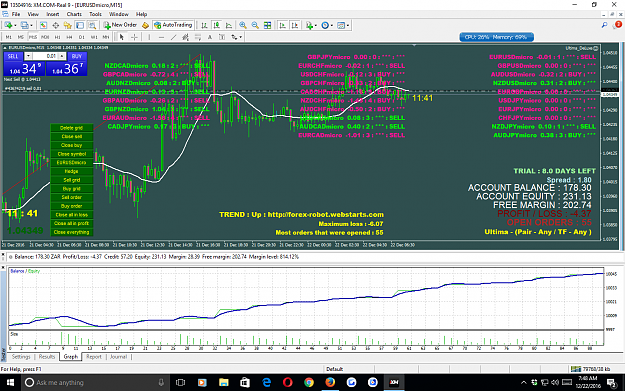Image resolution: width=625 pixels, height=391 pixels.
Task: Switch to tester Journal tab
Action: pos(118,357)
